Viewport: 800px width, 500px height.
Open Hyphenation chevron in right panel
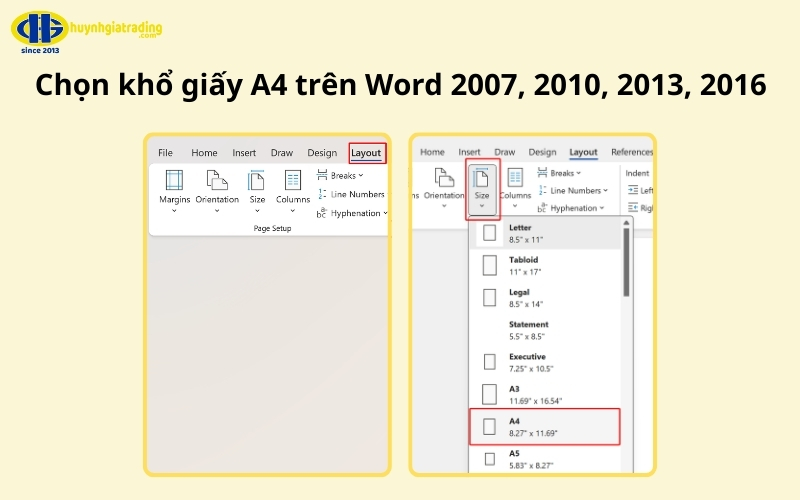(x=602, y=208)
